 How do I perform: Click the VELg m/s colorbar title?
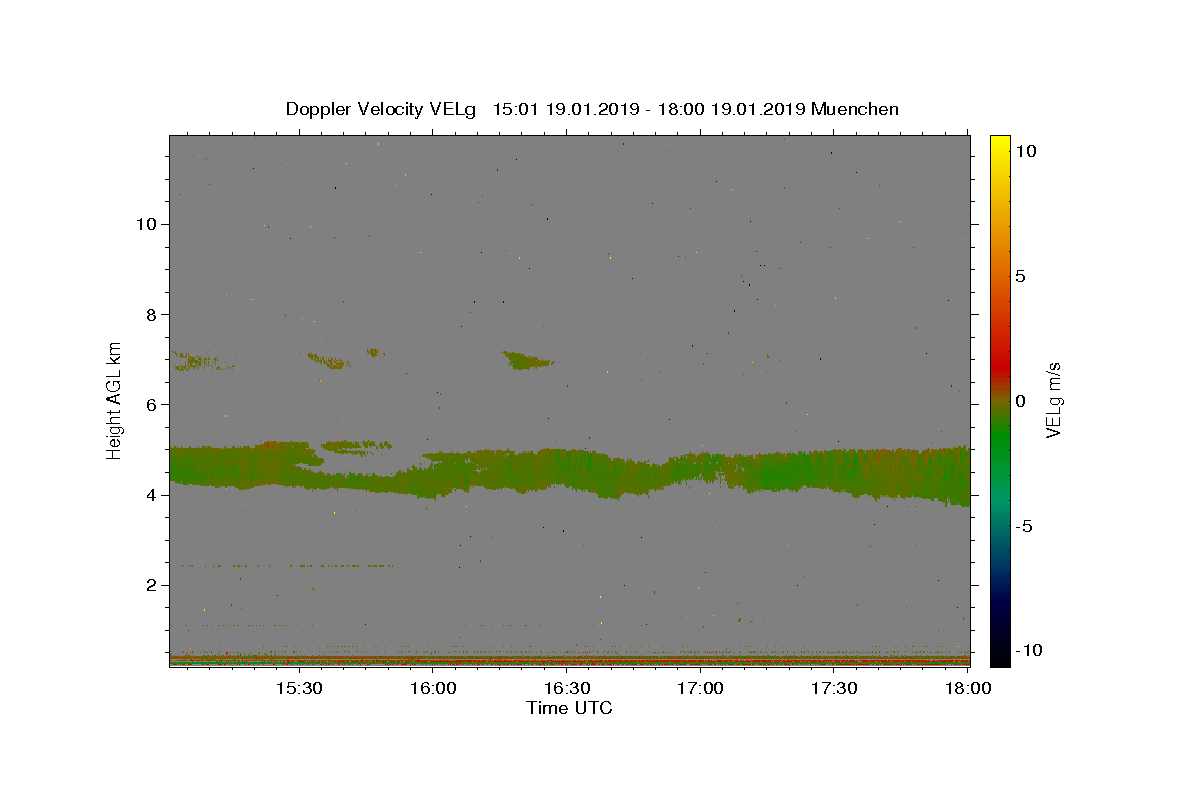[x=1053, y=400]
